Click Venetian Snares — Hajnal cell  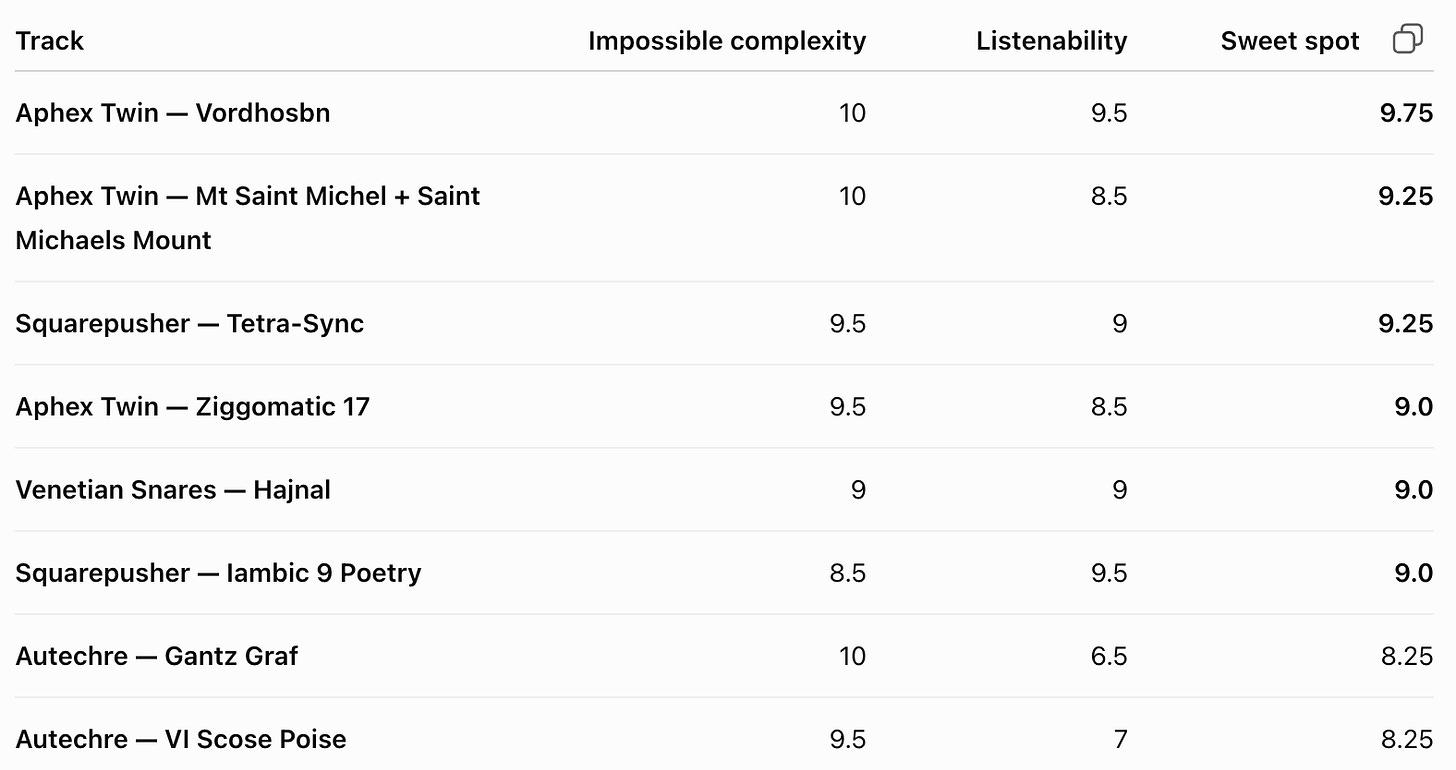click(x=173, y=490)
